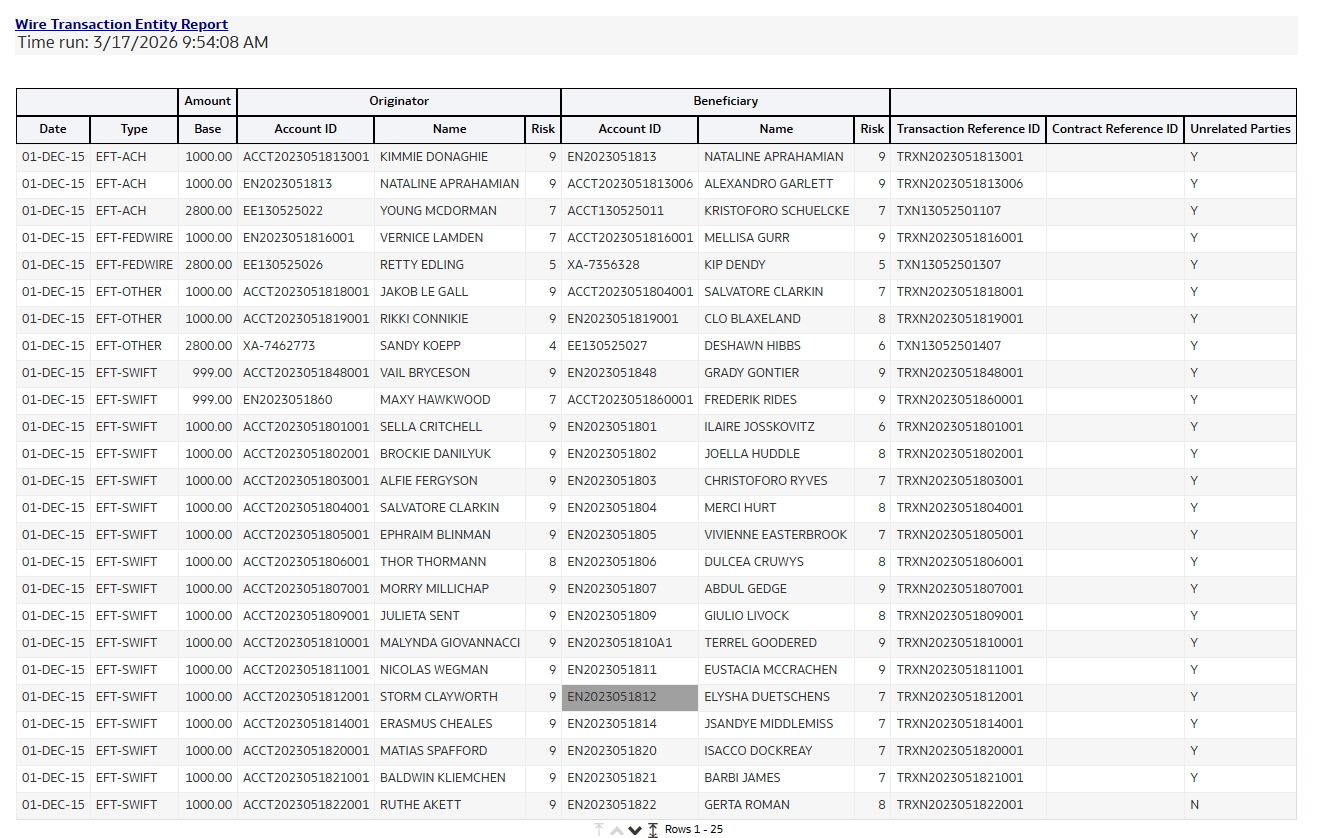Click the Contract Reference ID column header
Viewport: 1329px width, 838px height.
(x=1114, y=129)
